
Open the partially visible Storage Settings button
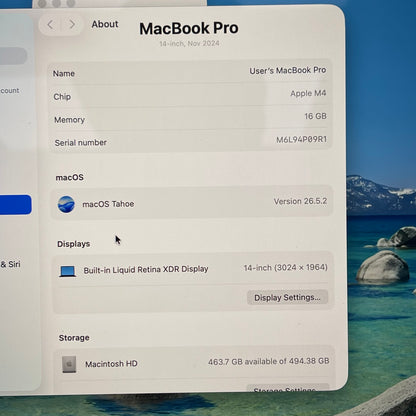pyautogui.click(x=288, y=388)
